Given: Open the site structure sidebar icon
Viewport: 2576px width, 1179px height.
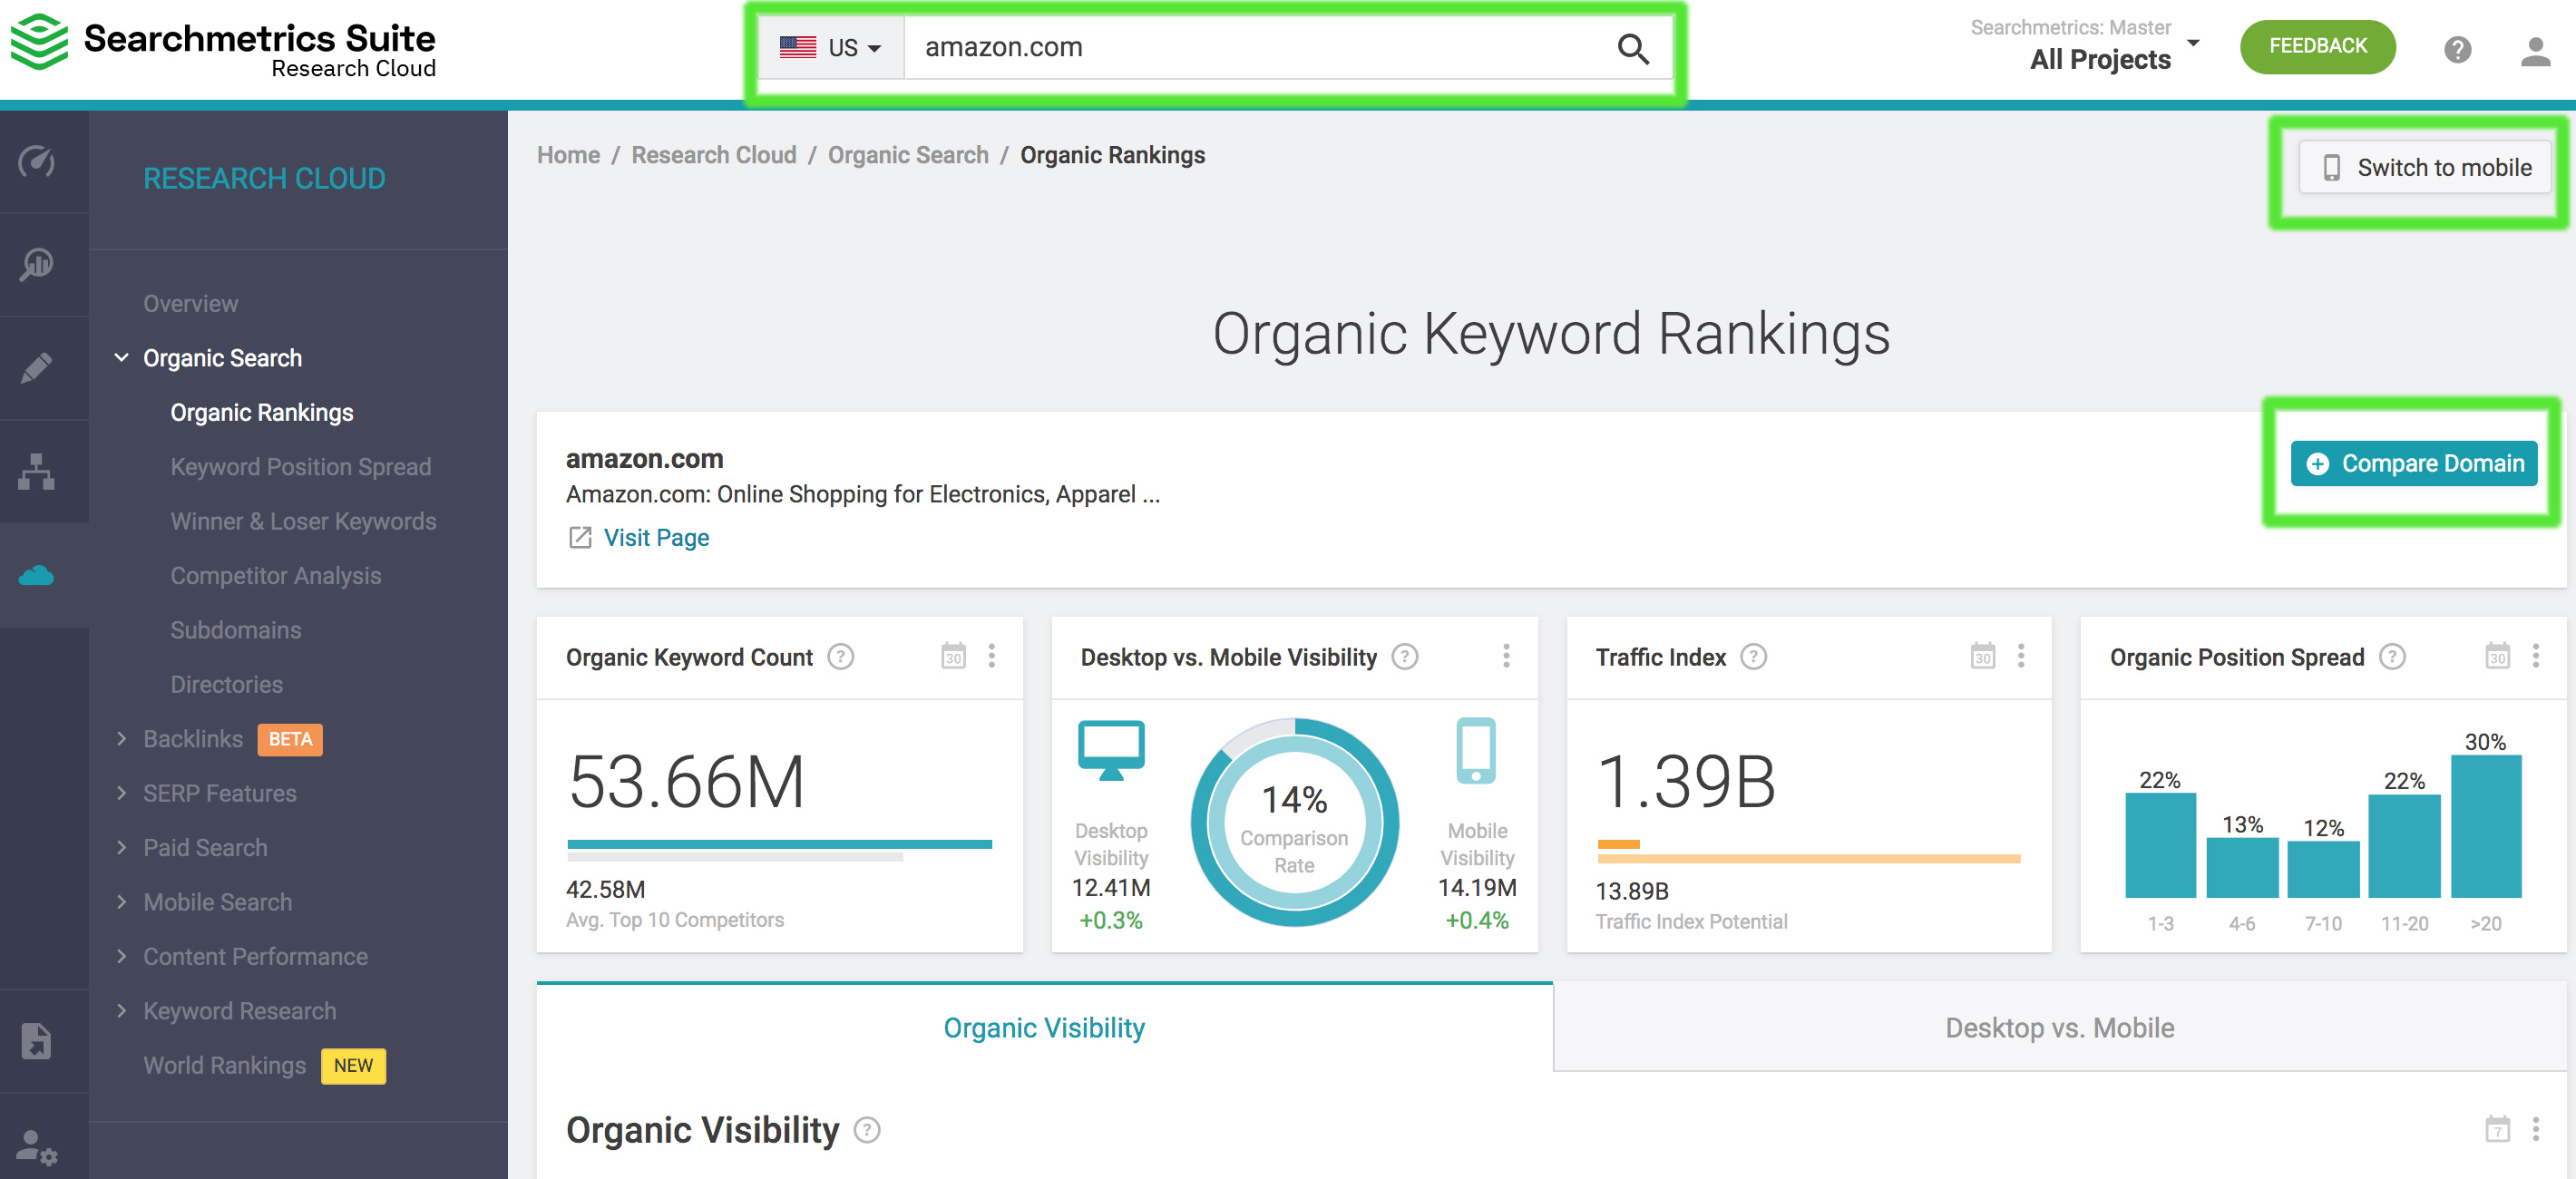Looking at the screenshot, I should (37, 471).
